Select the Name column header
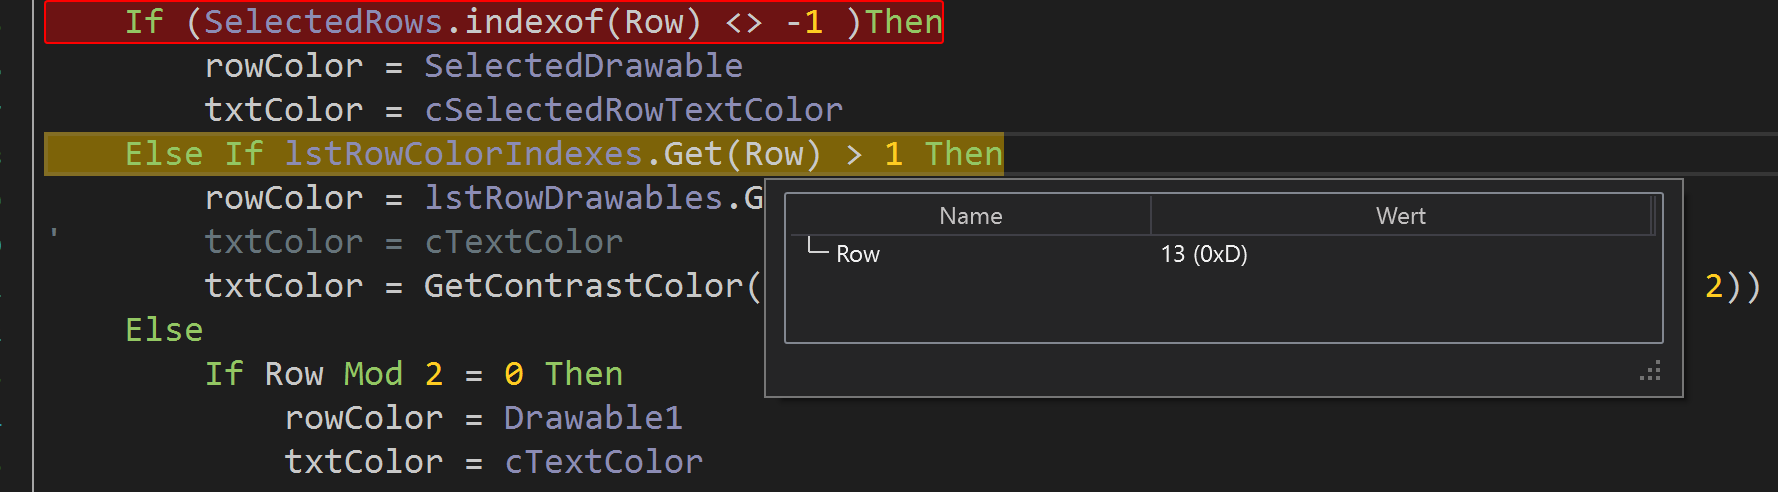This screenshot has width=1778, height=492. (x=969, y=216)
